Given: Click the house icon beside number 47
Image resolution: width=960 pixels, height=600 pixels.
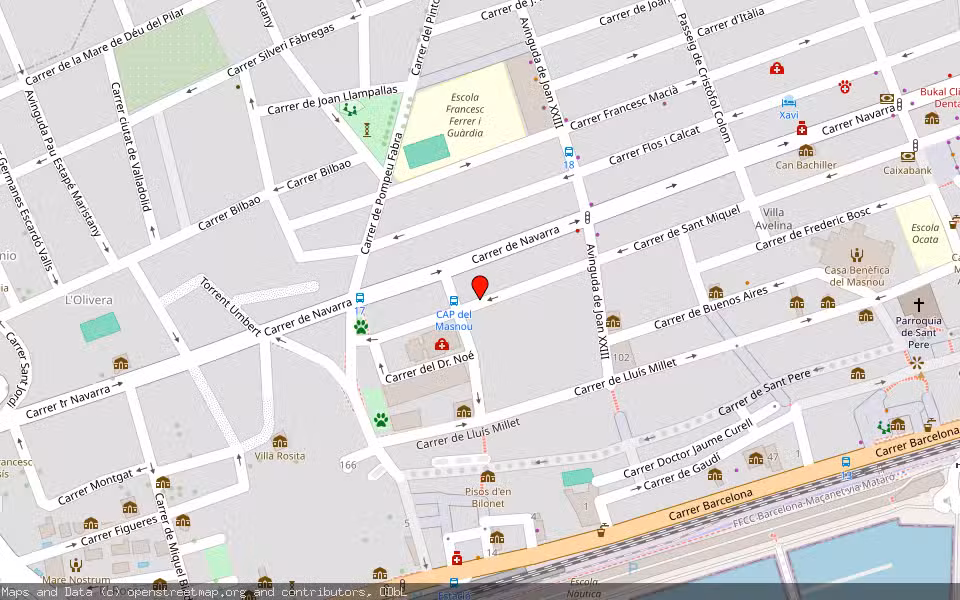Looking at the screenshot, I should 756,458.
